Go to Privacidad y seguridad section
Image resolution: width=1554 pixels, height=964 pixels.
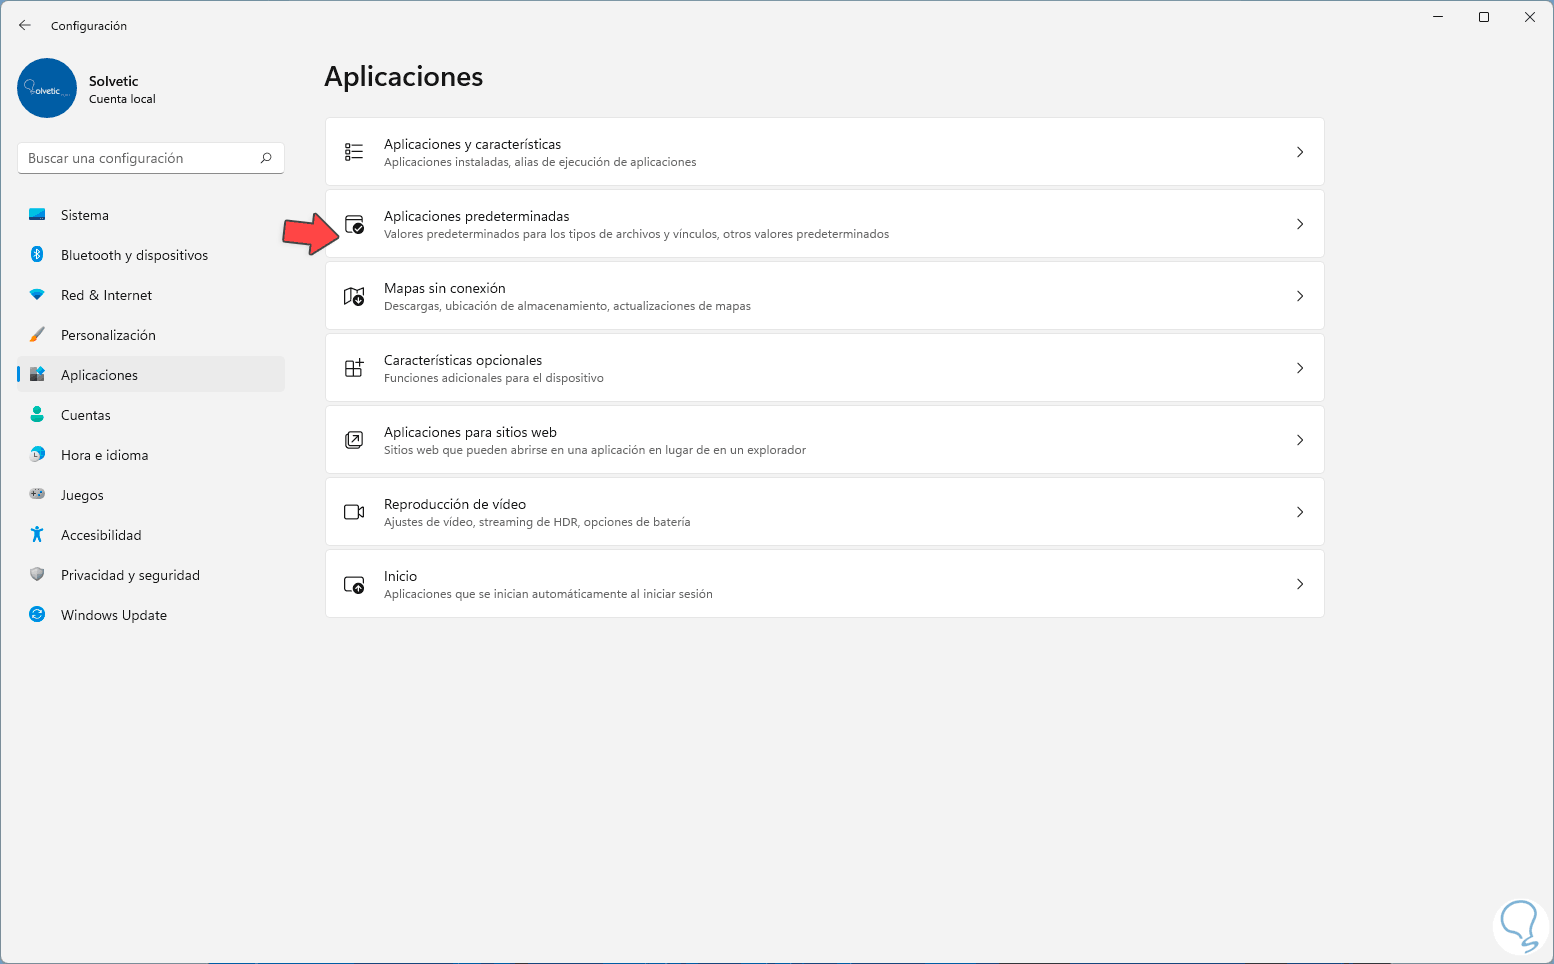130,575
